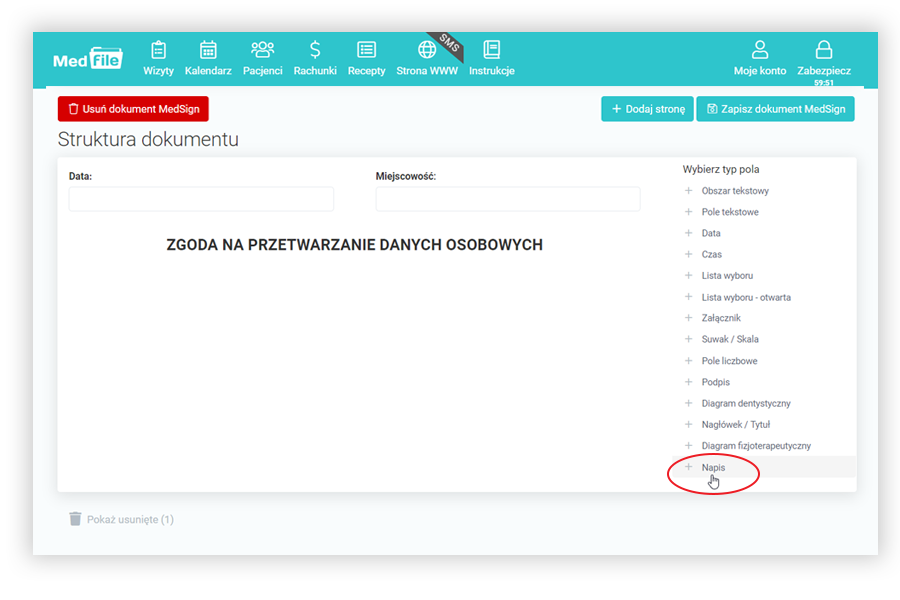
Task: Go to Pacjenci patients icon
Action: click(x=262, y=50)
